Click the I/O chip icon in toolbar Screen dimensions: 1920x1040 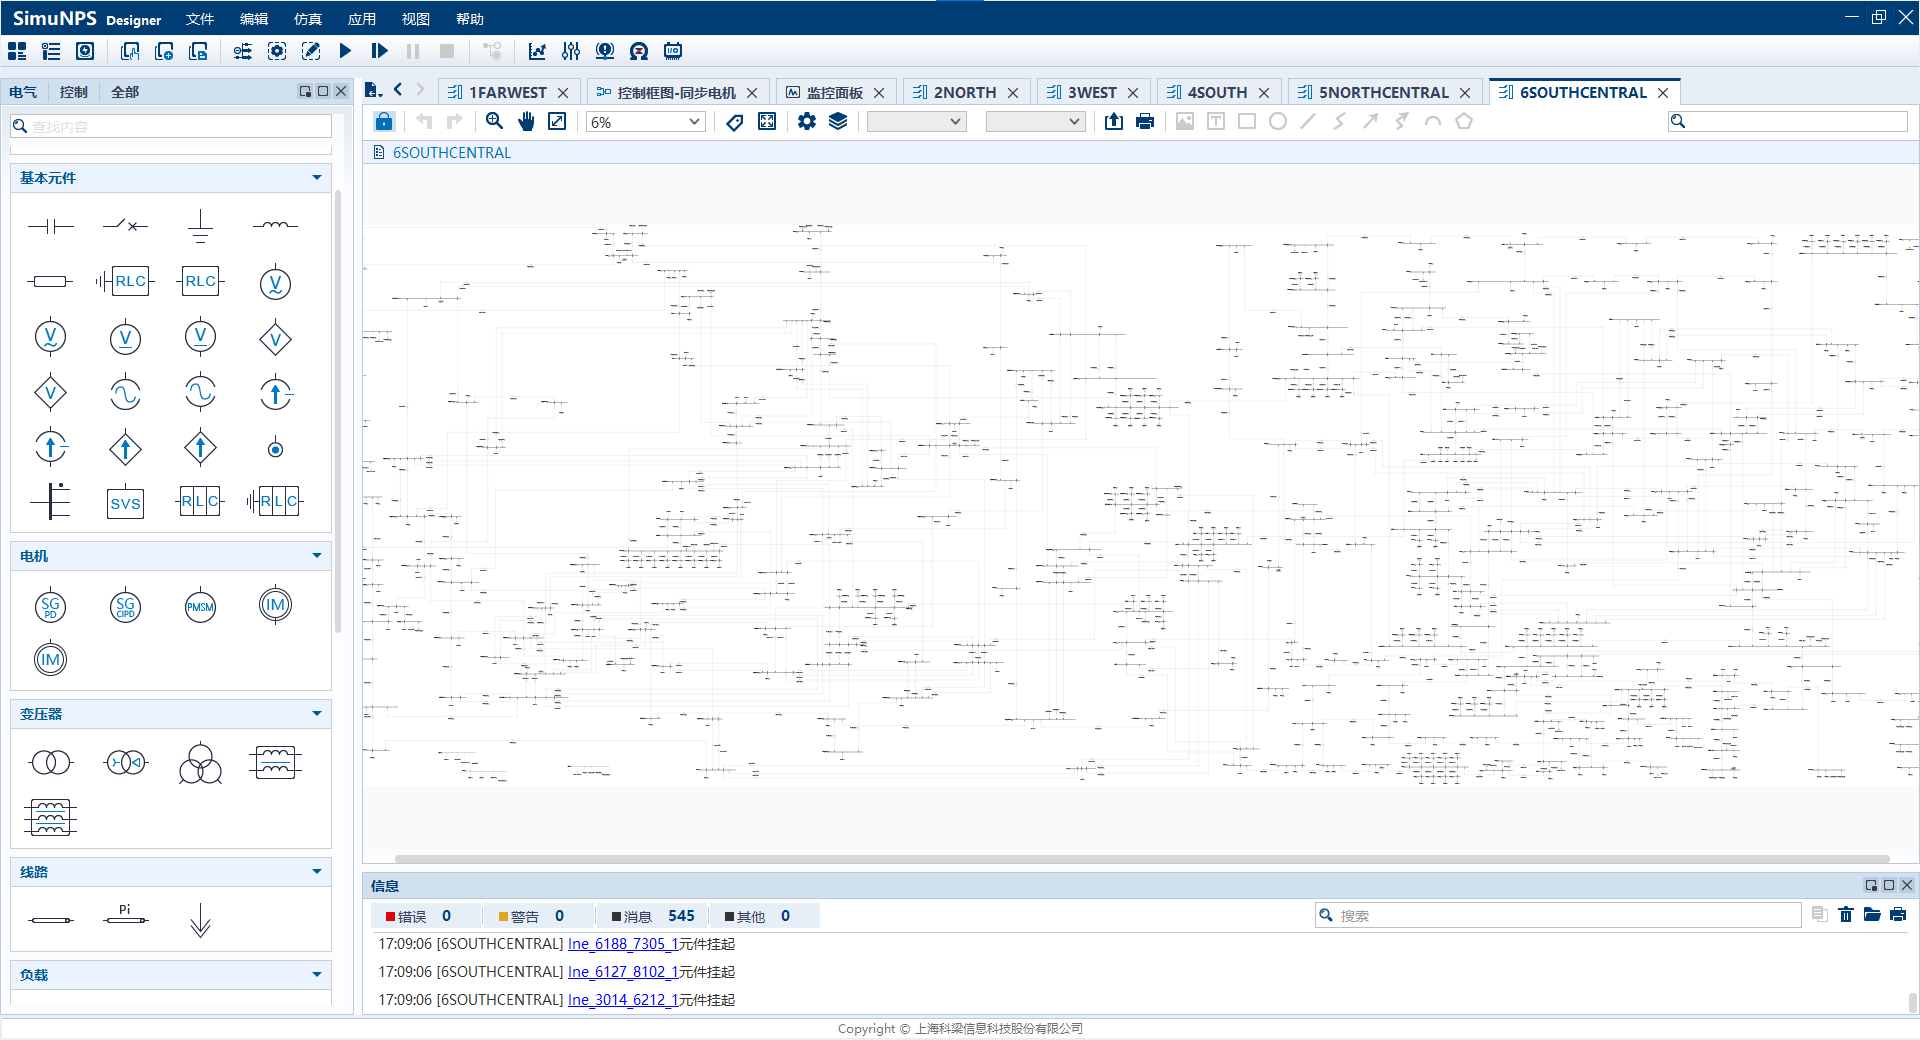[673, 51]
